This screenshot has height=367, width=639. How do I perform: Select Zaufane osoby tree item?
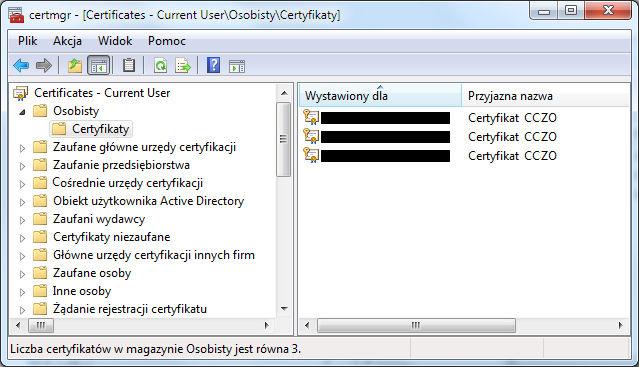[92, 273]
